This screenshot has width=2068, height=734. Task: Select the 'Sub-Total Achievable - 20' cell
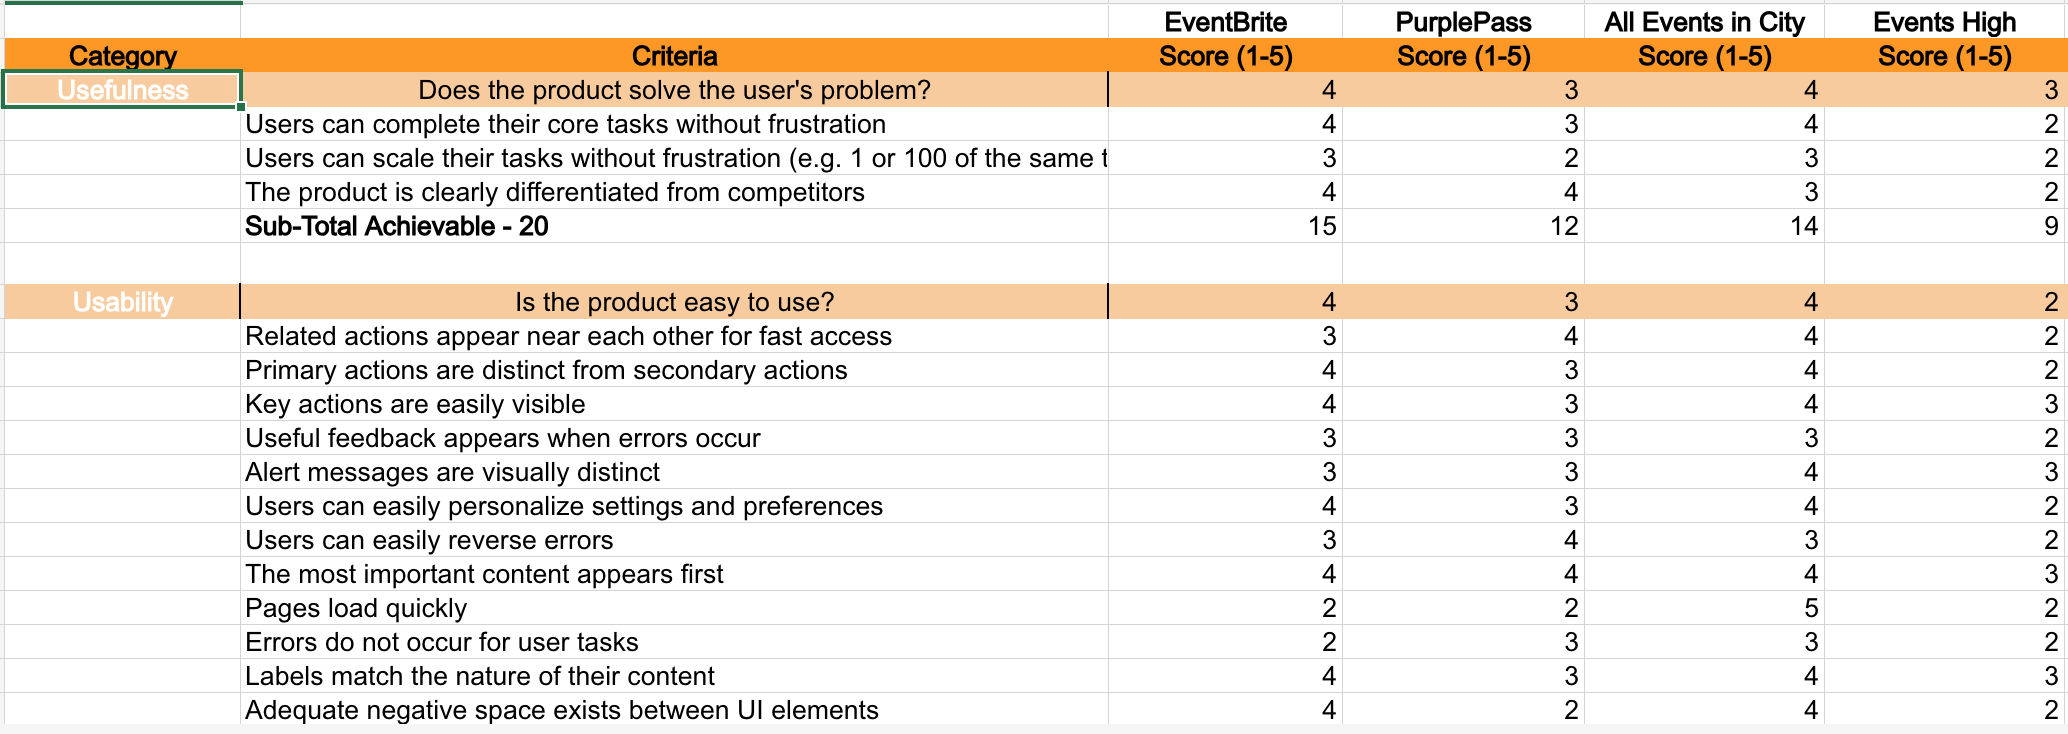point(674,226)
